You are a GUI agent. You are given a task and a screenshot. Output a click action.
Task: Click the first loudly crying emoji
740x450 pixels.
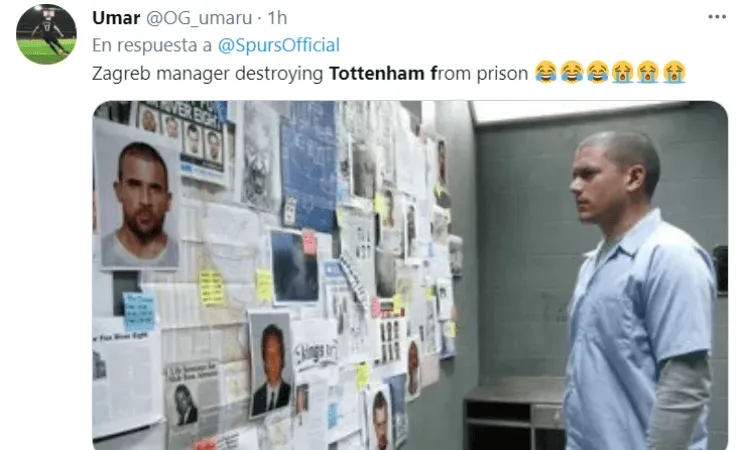pos(623,73)
